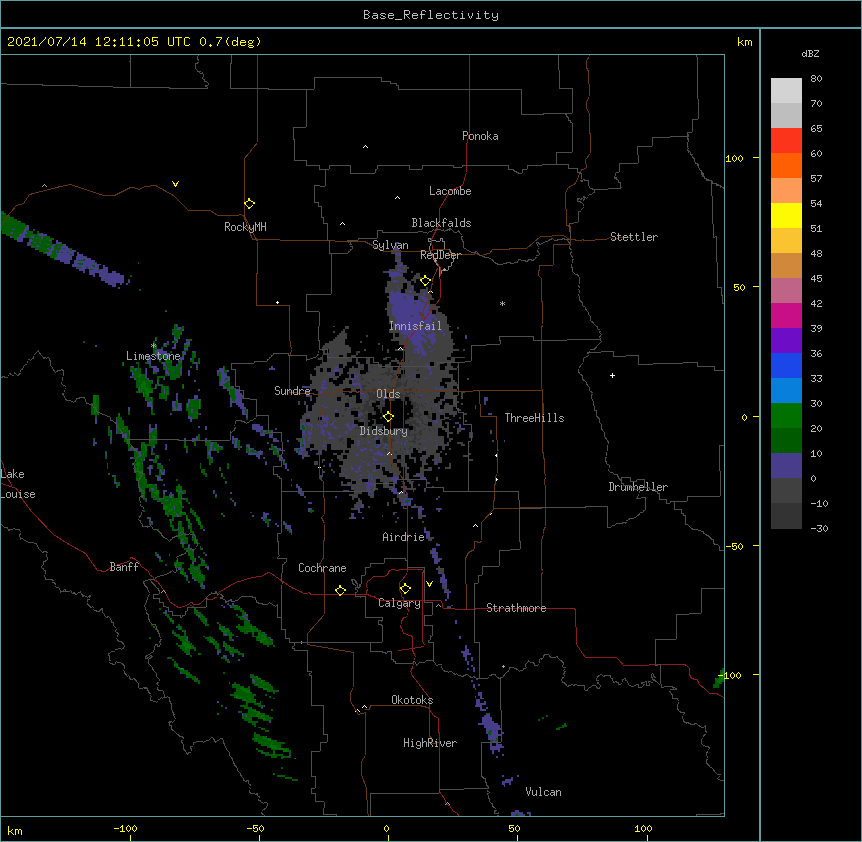
Task: Click the Okotoks town label
Action: [412, 700]
